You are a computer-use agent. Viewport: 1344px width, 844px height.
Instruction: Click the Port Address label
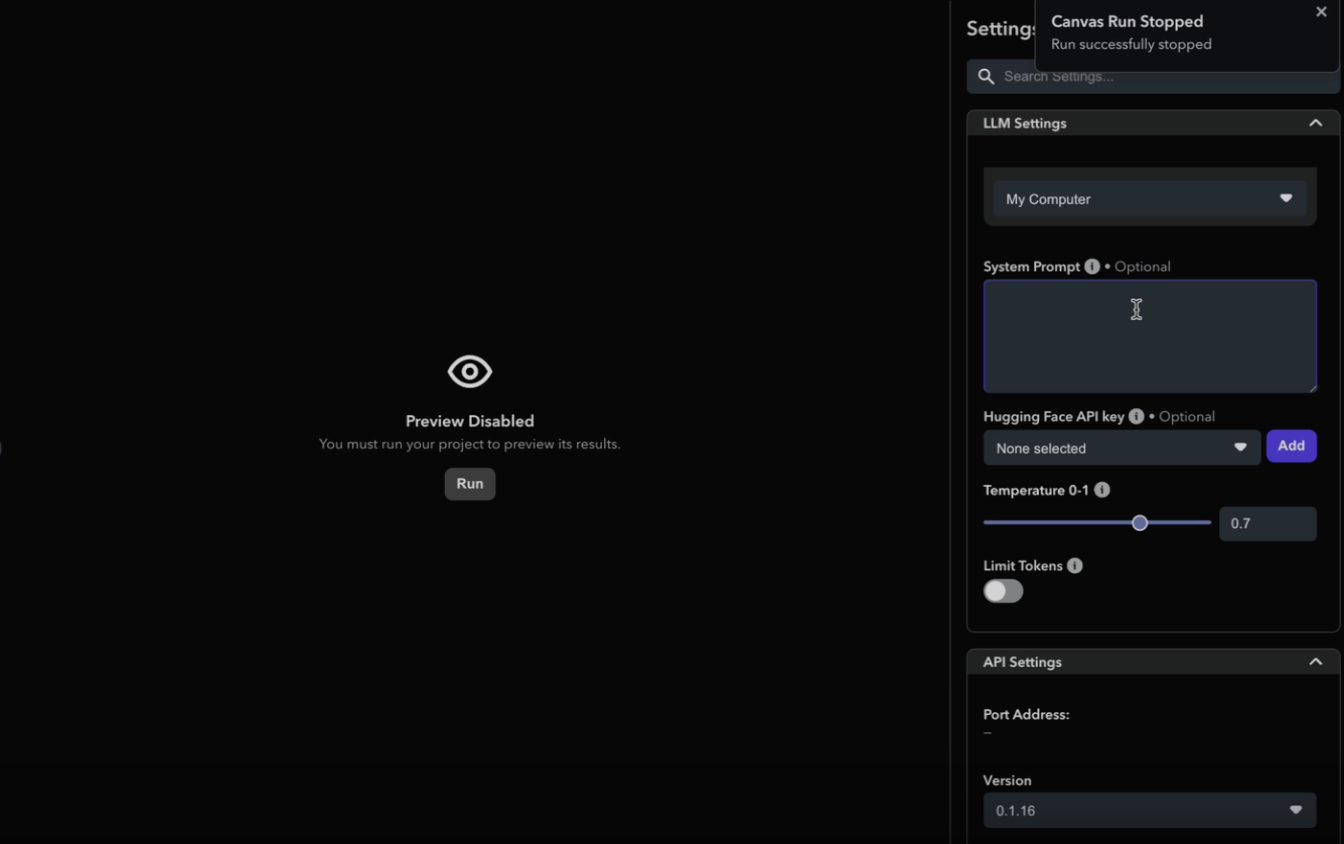1026,714
